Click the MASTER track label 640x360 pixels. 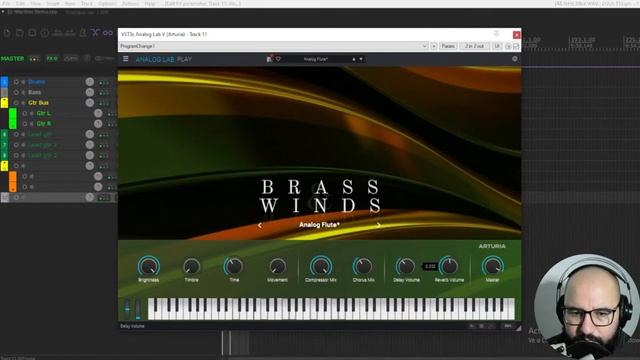12,59
